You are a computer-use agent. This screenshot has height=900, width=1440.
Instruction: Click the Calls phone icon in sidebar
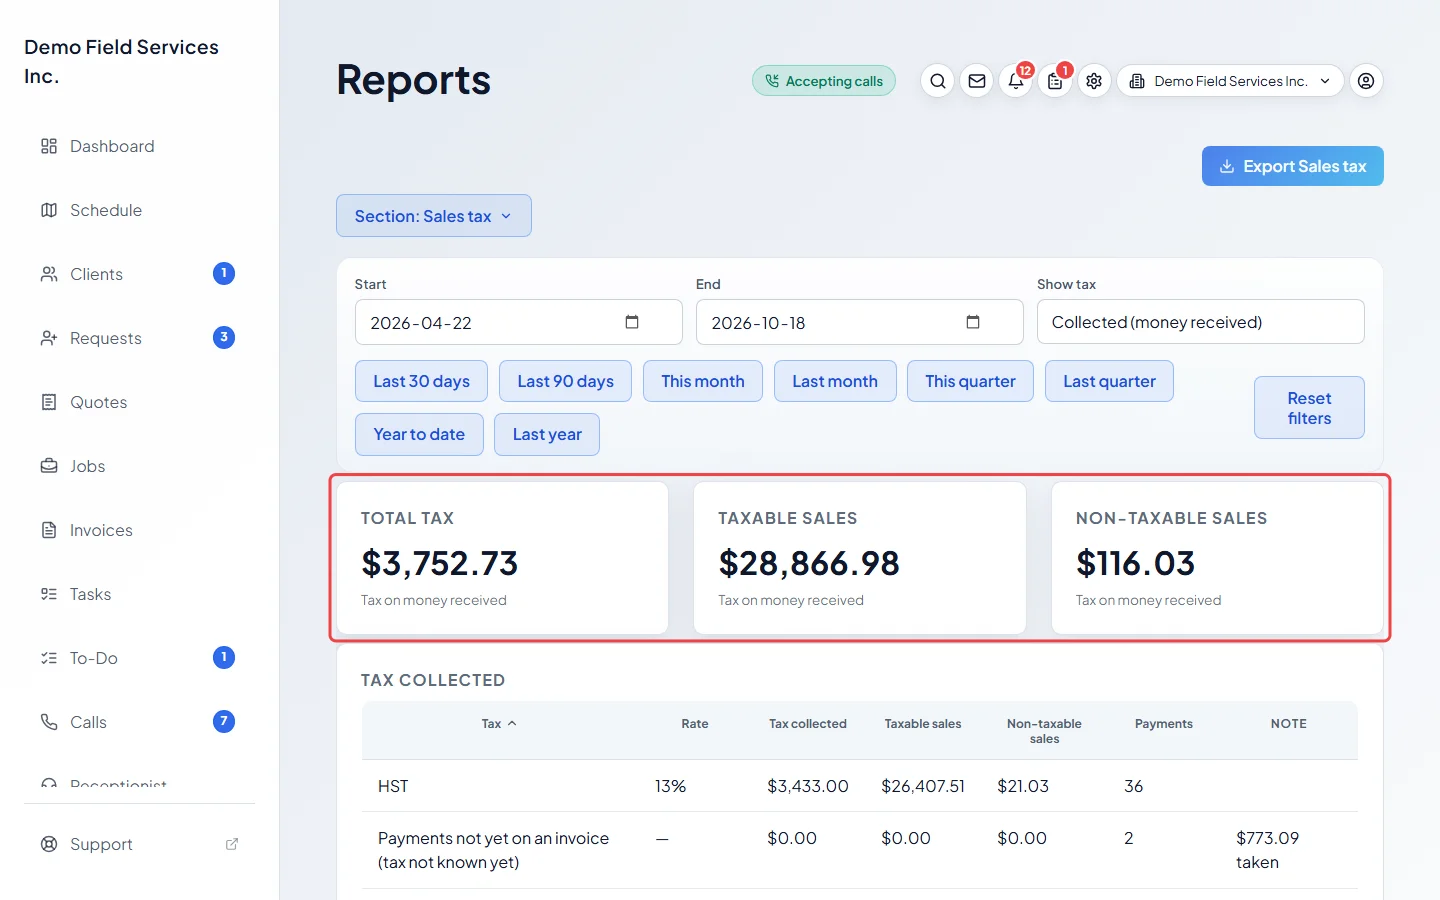click(x=49, y=722)
